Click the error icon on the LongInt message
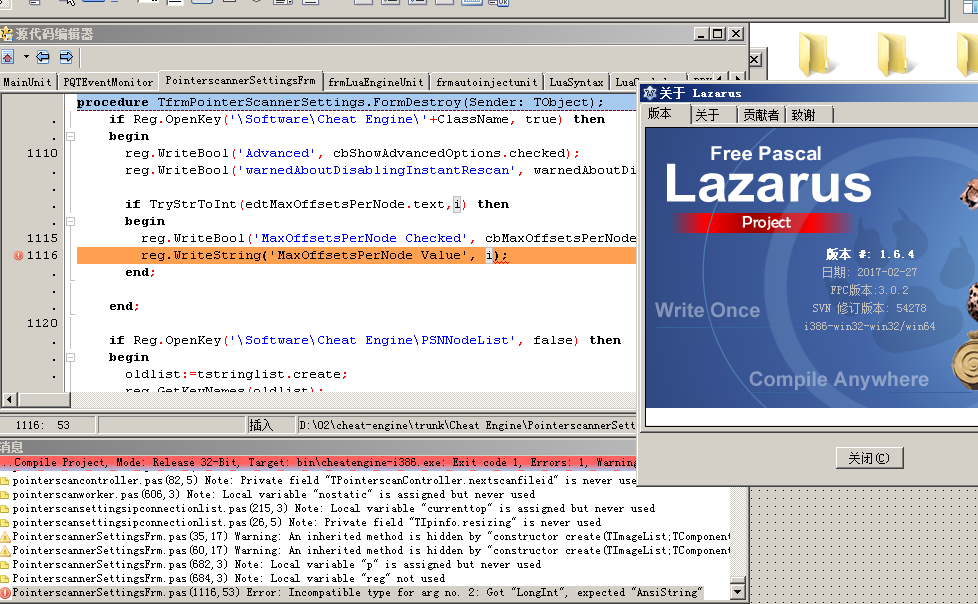This screenshot has height=604, width=978. (x=5, y=593)
